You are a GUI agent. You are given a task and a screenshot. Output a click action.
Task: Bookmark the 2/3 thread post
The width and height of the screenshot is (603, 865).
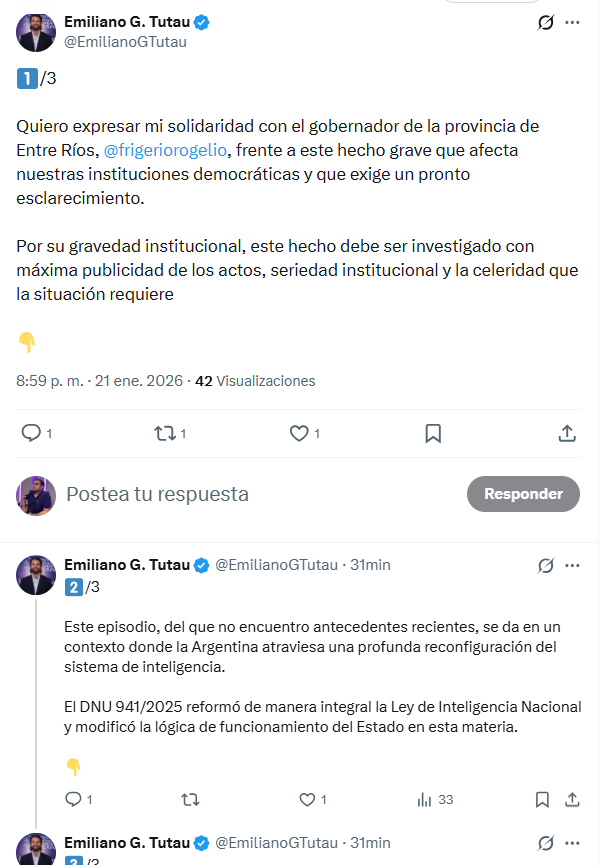tap(542, 799)
